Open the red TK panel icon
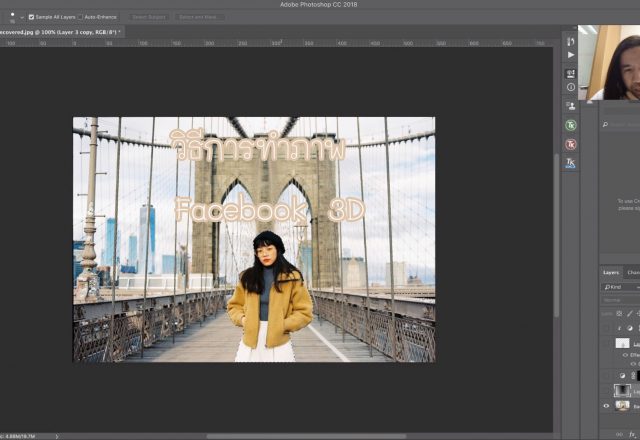Image resolution: width=640 pixels, height=440 pixels. [571, 144]
